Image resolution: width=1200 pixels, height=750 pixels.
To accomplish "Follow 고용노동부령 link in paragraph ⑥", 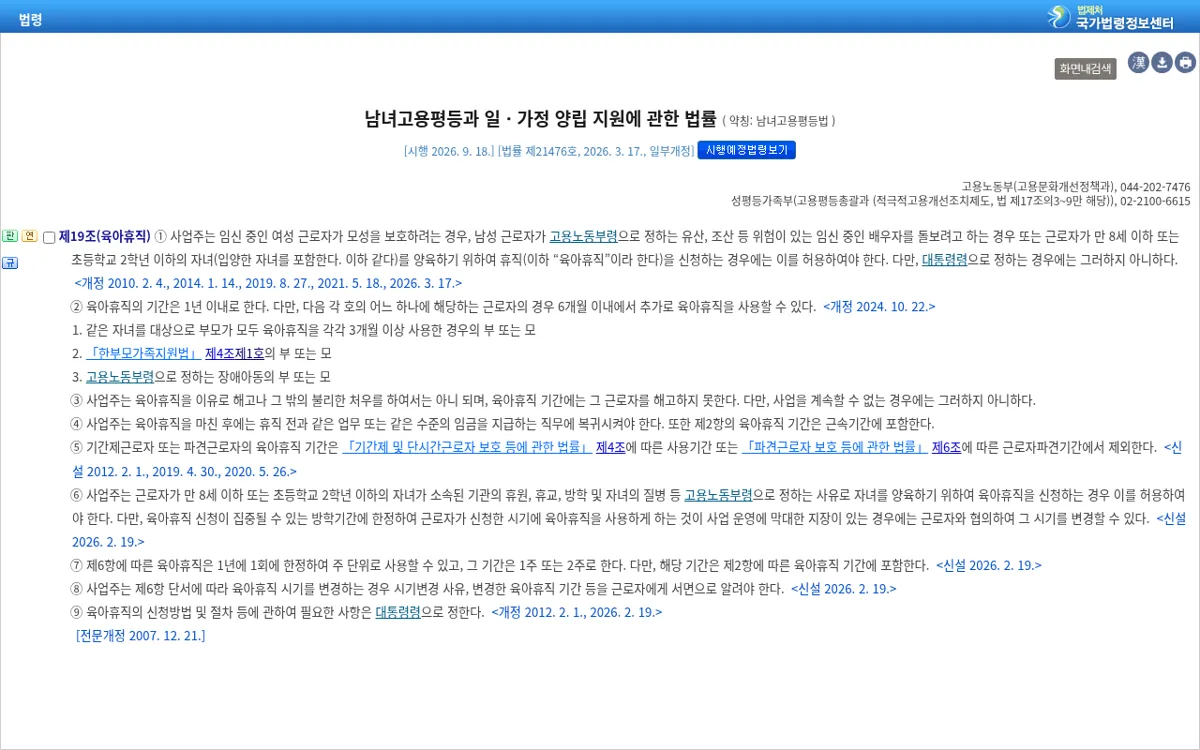I will tap(718, 494).
